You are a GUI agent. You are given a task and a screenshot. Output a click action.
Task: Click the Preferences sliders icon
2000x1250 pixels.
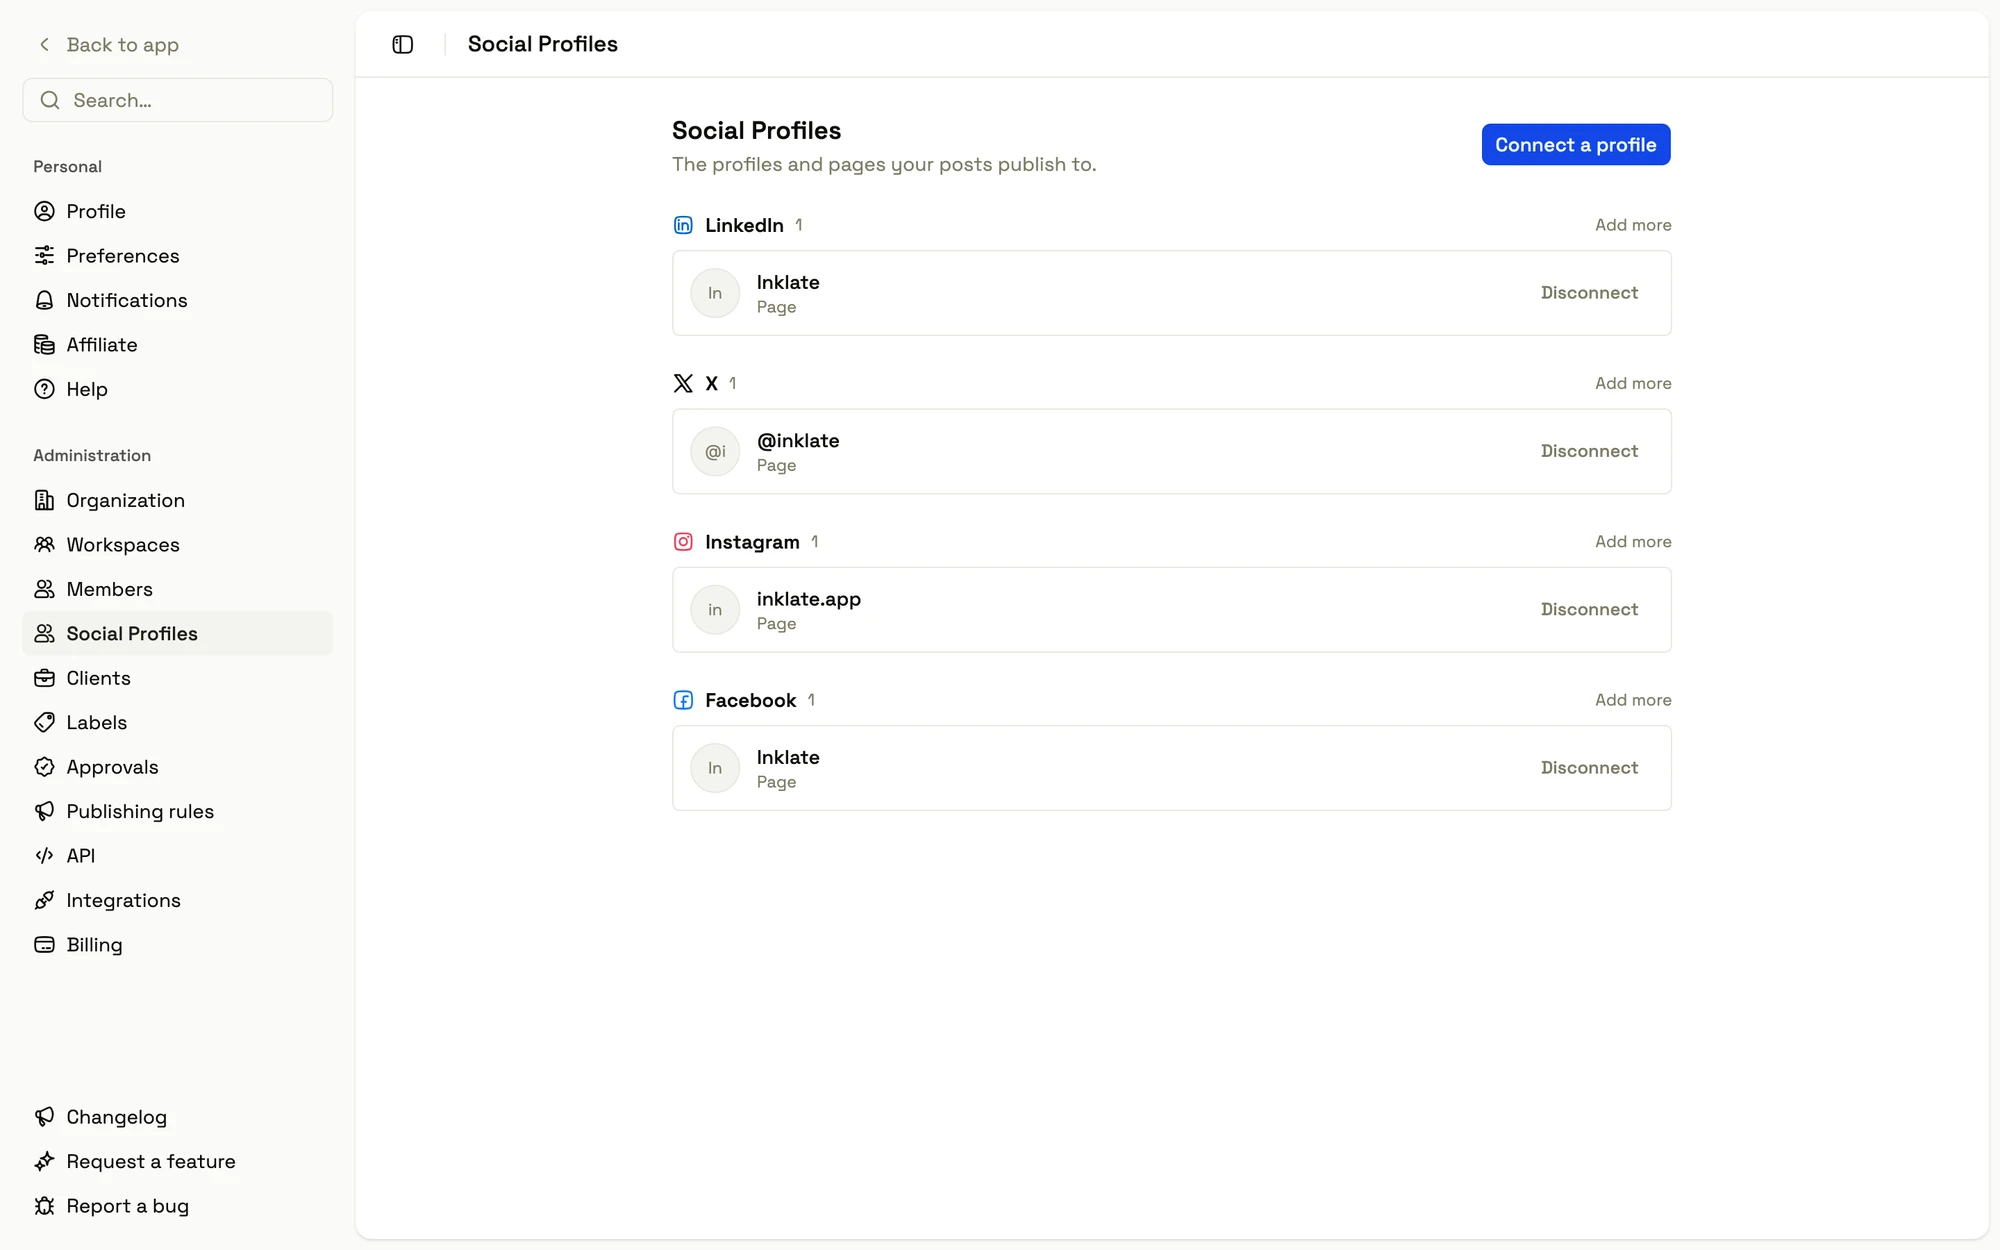[44, 255]
